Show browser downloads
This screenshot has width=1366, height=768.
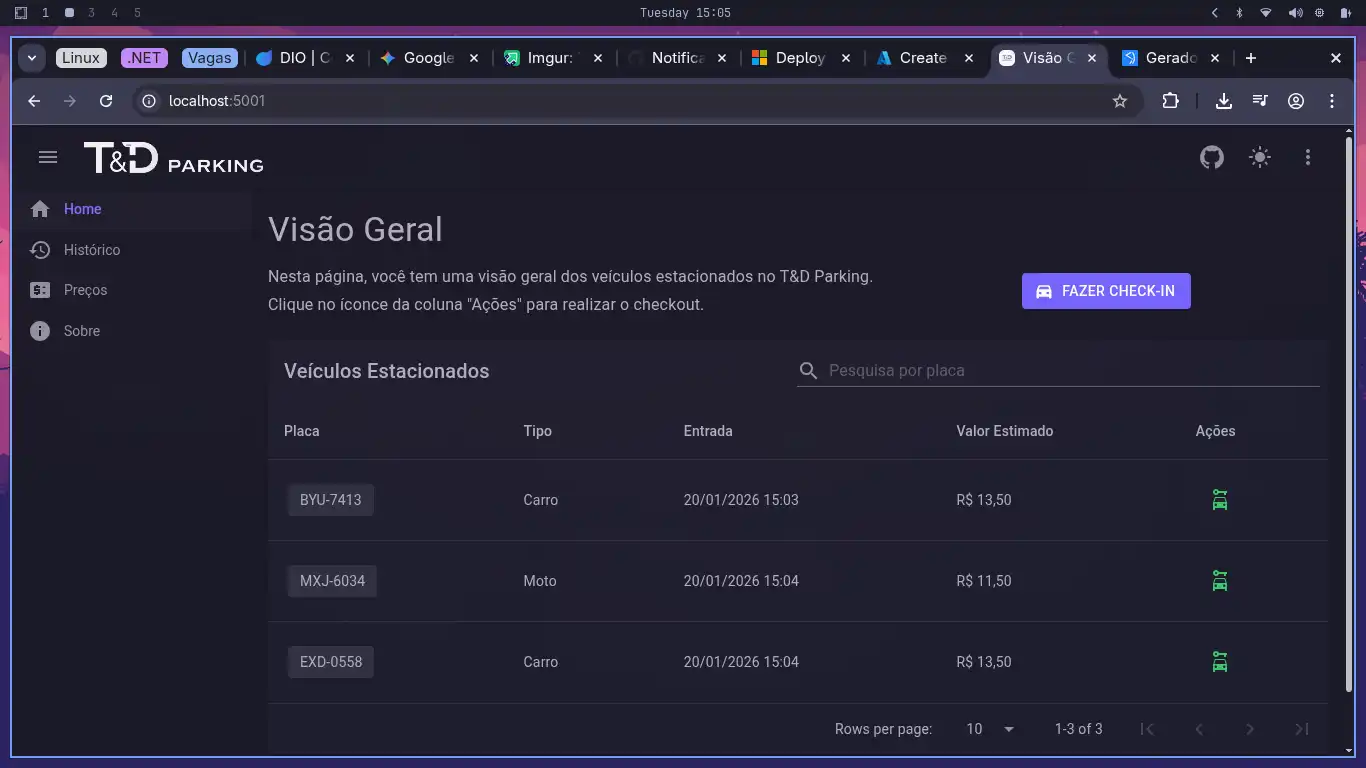tap(1223, 101)
